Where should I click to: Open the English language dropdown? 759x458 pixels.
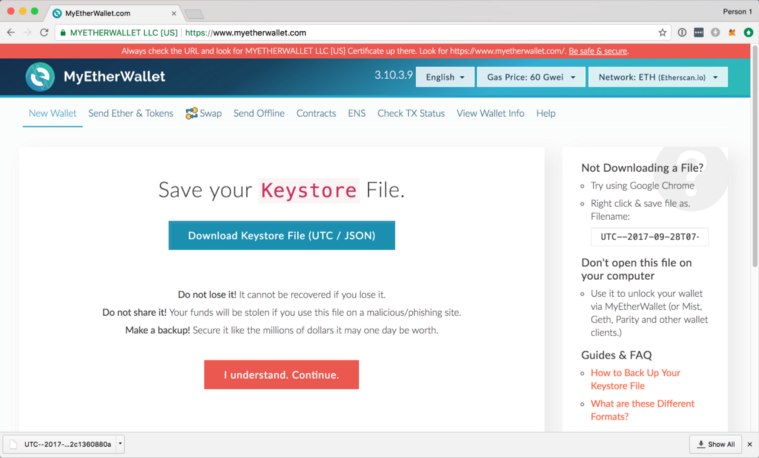coord(445,77)
